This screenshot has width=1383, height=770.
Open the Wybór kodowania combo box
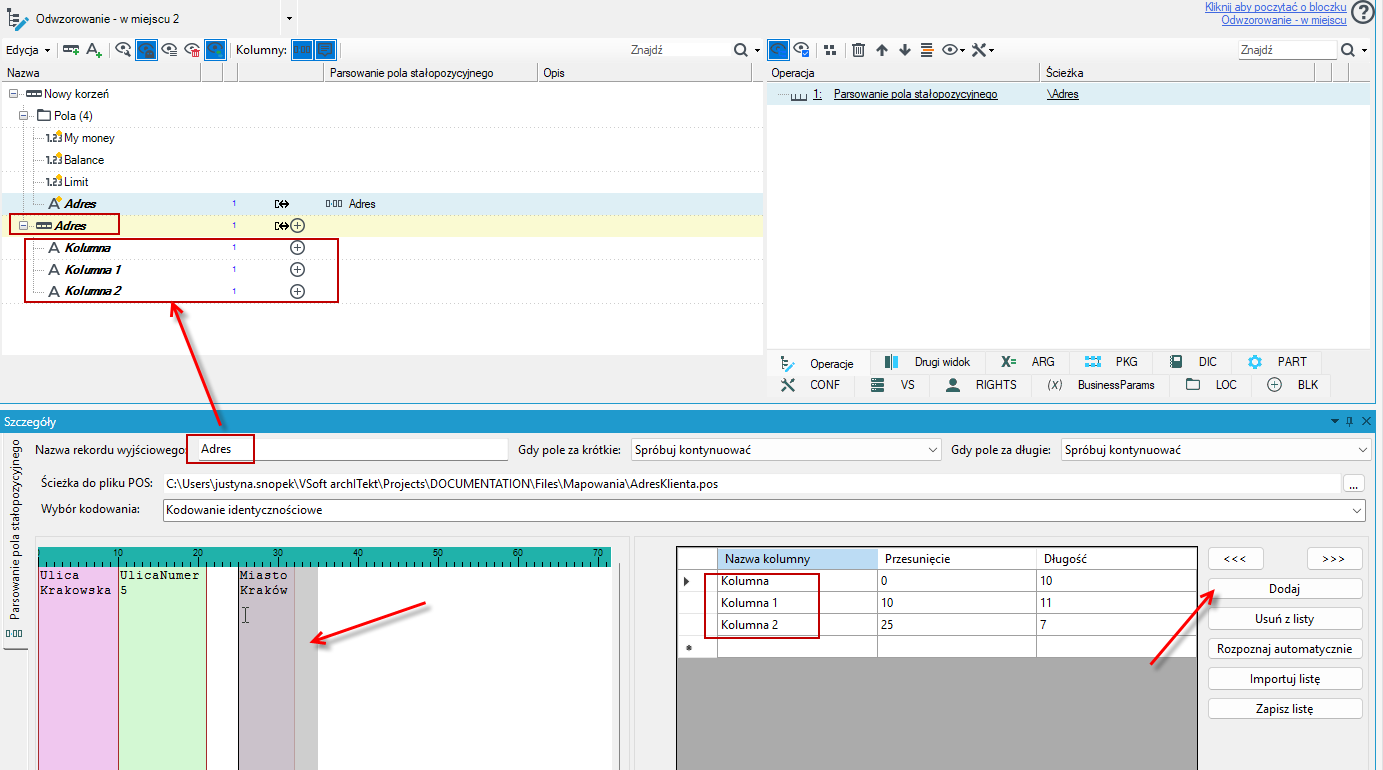[764, 510]
